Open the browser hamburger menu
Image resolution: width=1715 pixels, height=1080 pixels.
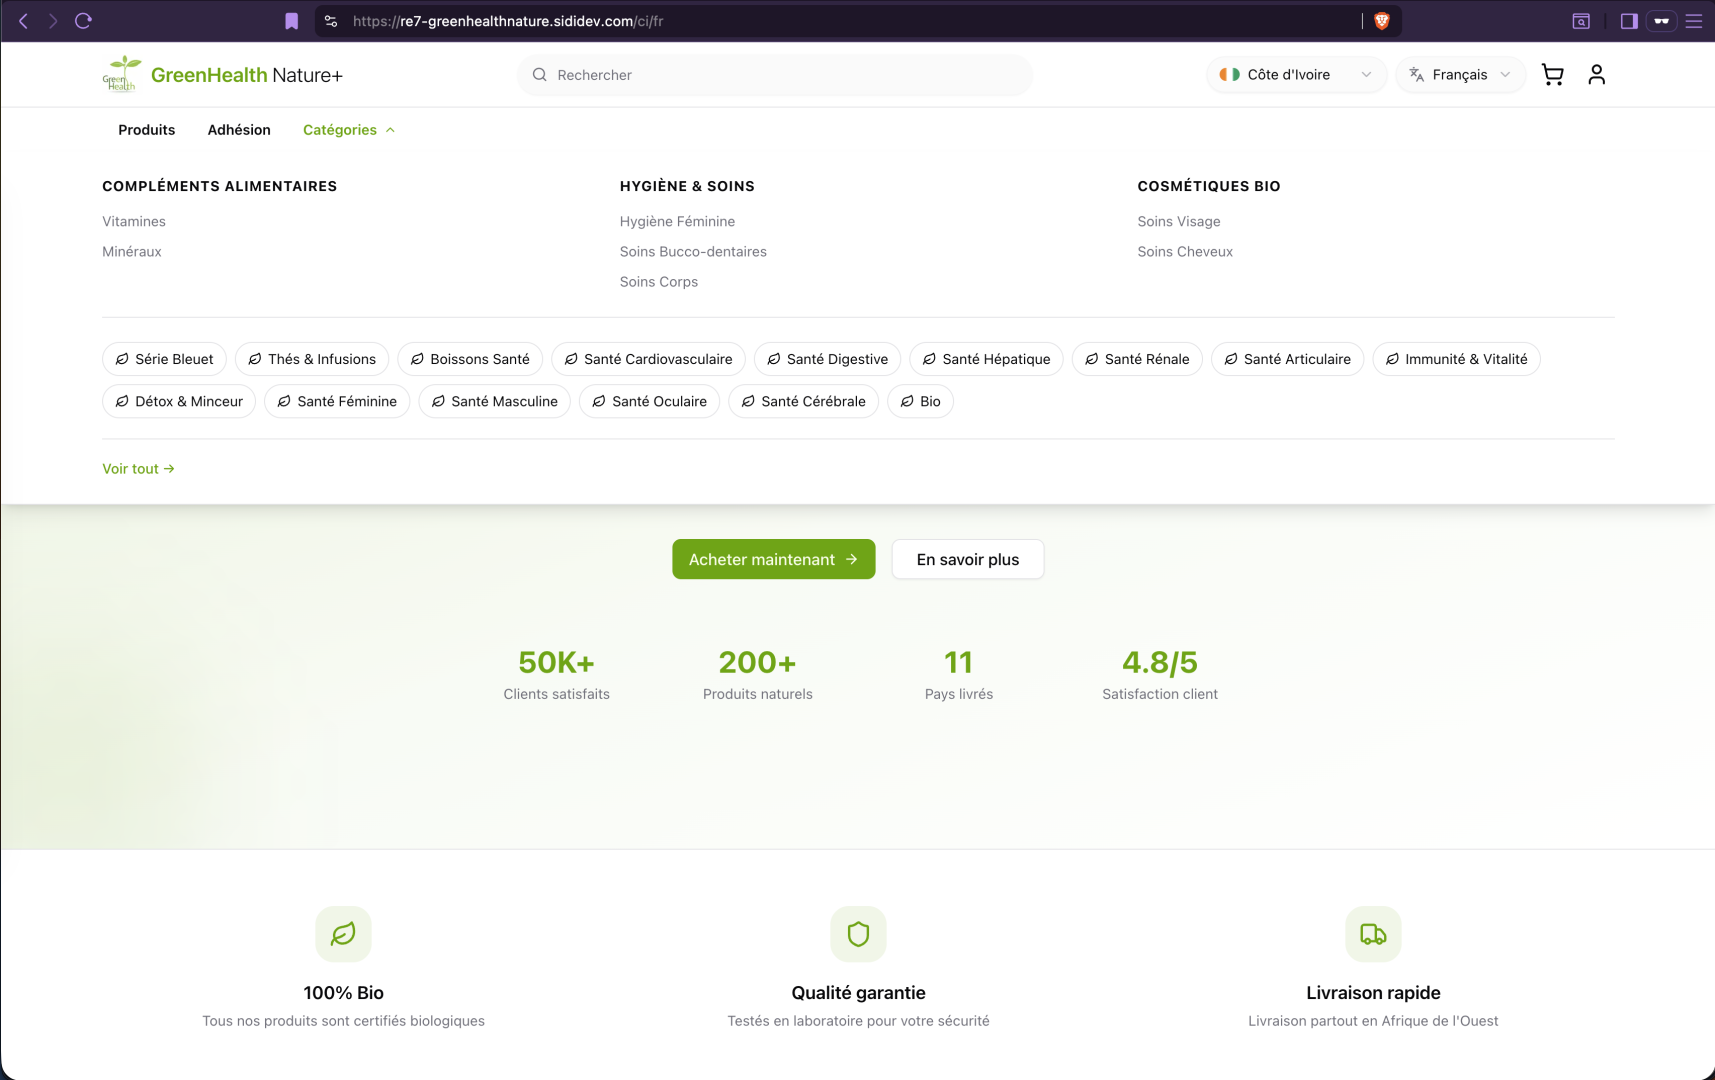(1693, 21)
